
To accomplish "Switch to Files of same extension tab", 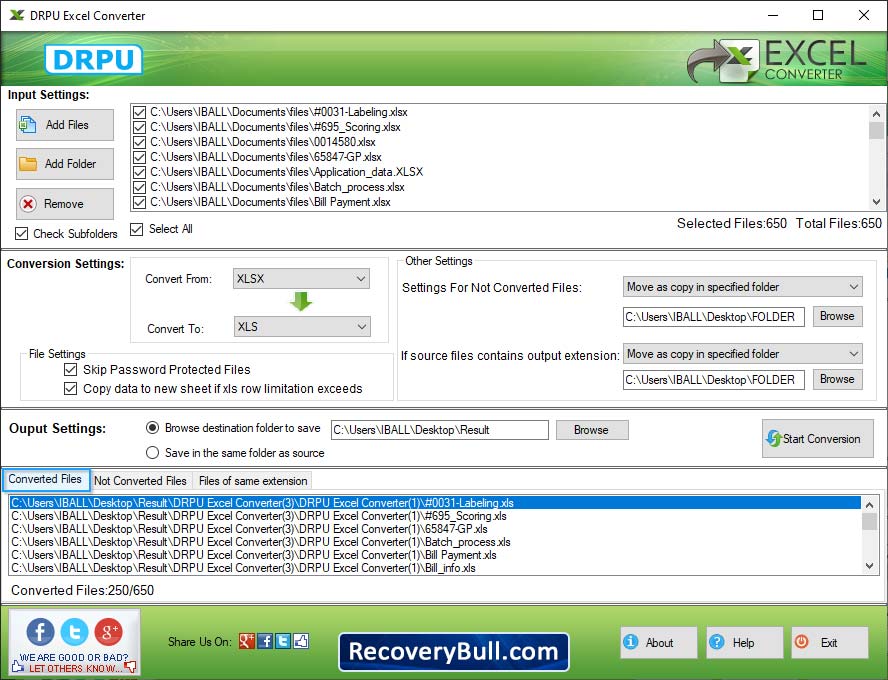I will (253, 481).
